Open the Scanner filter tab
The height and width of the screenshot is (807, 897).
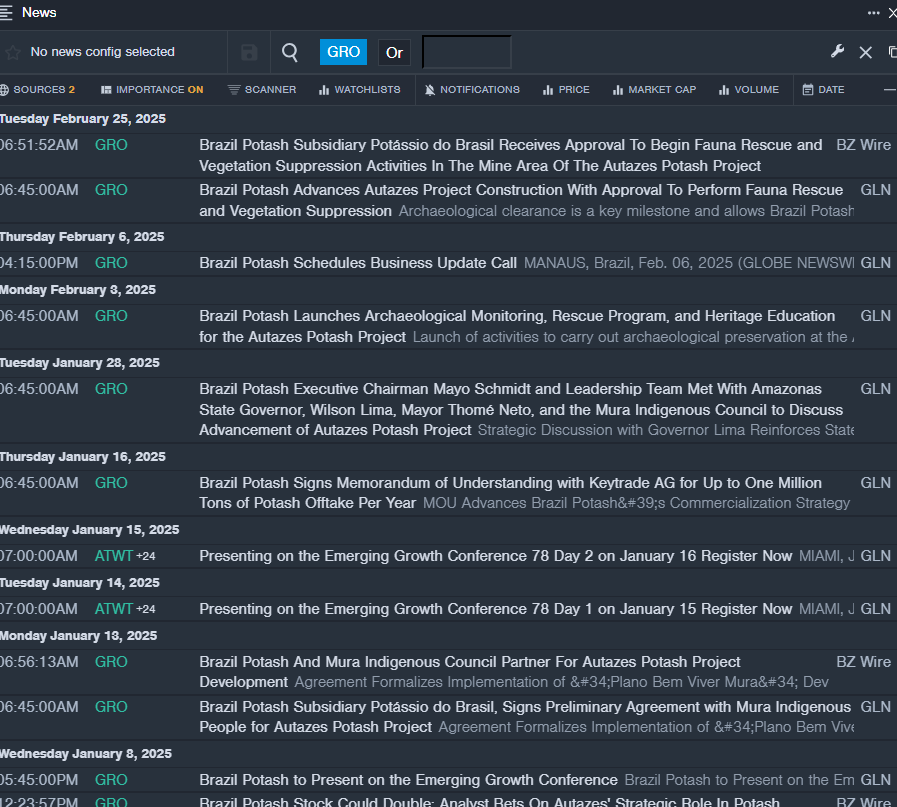(x=262, y=90)
